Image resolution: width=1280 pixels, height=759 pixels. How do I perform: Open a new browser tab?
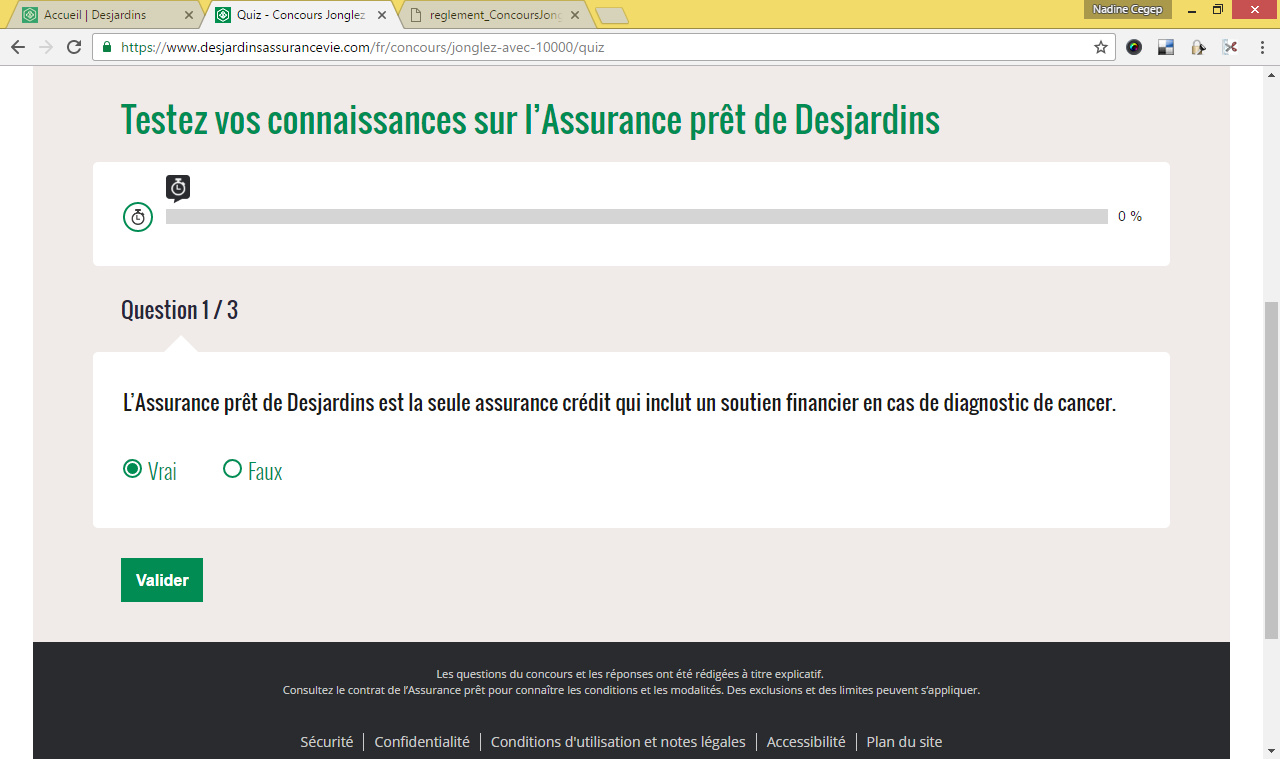(611, 15)
